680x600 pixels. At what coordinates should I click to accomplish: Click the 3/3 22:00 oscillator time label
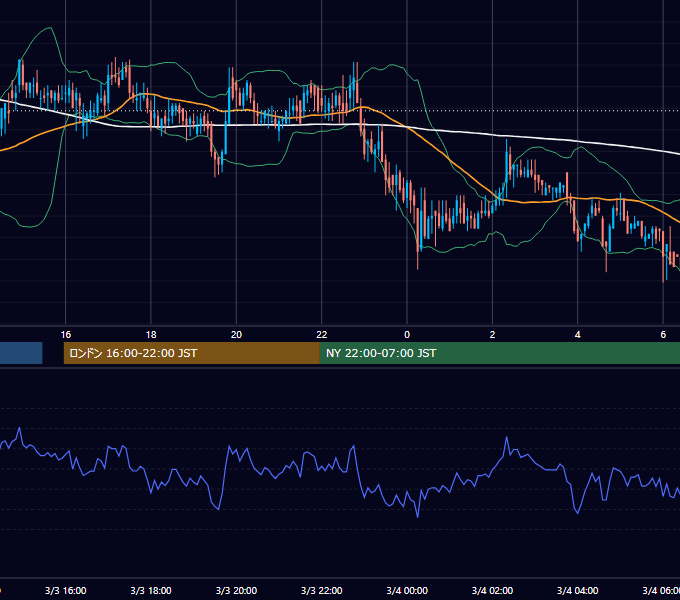point(322,590)
